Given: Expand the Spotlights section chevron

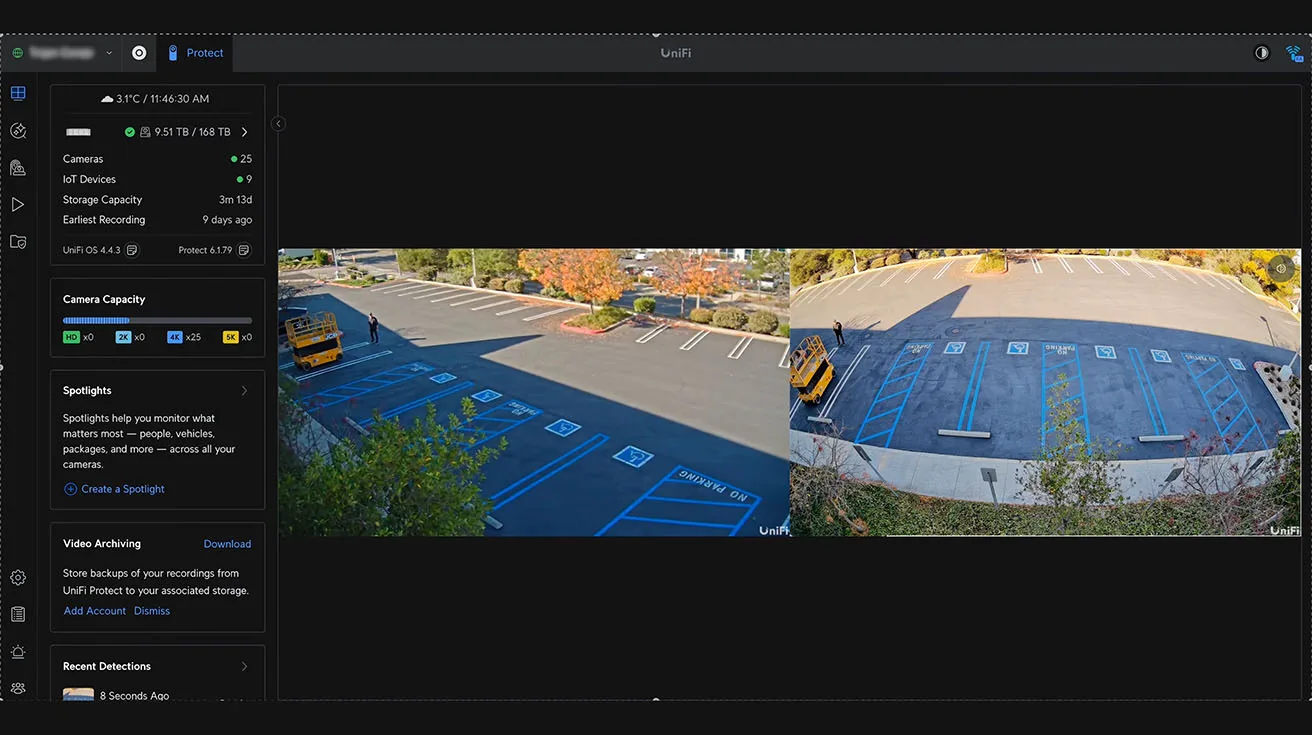Looking at the screenshot, I should pos(244,391).
